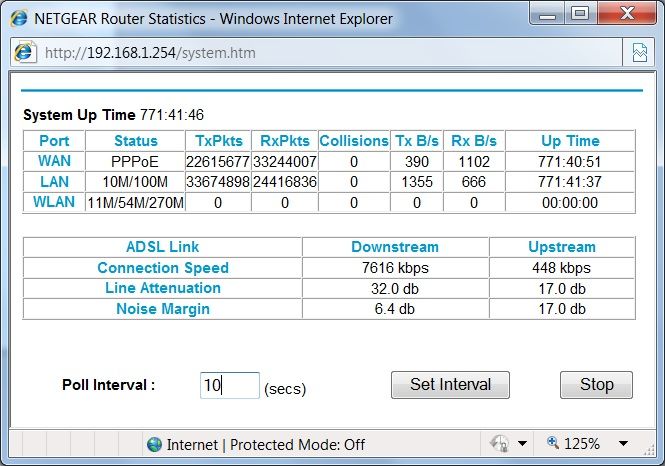Minimize the NETGEAR Router Statistics window
This screenshot has width=665, height=466.
(547, 14)
